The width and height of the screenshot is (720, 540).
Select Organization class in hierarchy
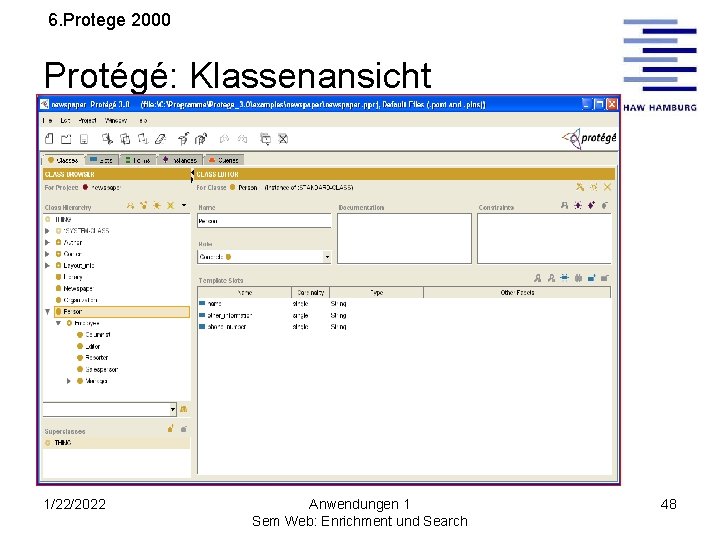click(x=77, y=300)
